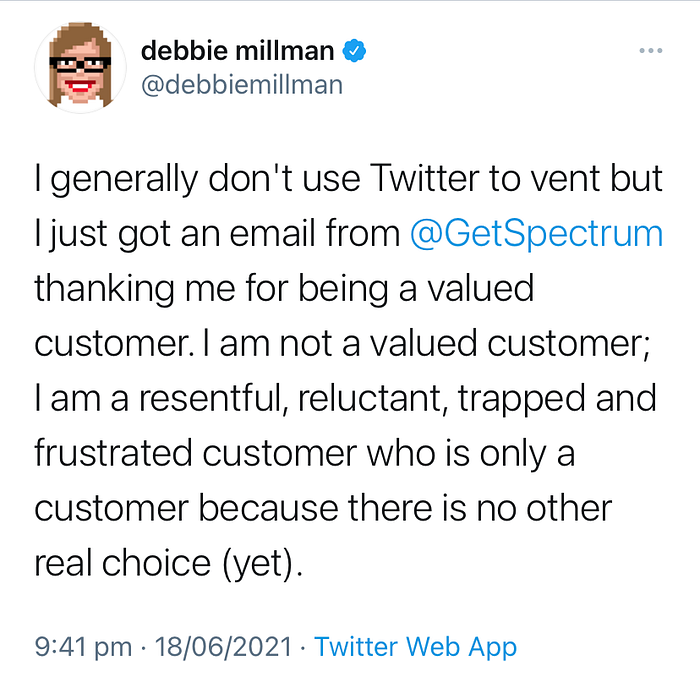Open the @GetSpectrum mention

tap(536, 233)
